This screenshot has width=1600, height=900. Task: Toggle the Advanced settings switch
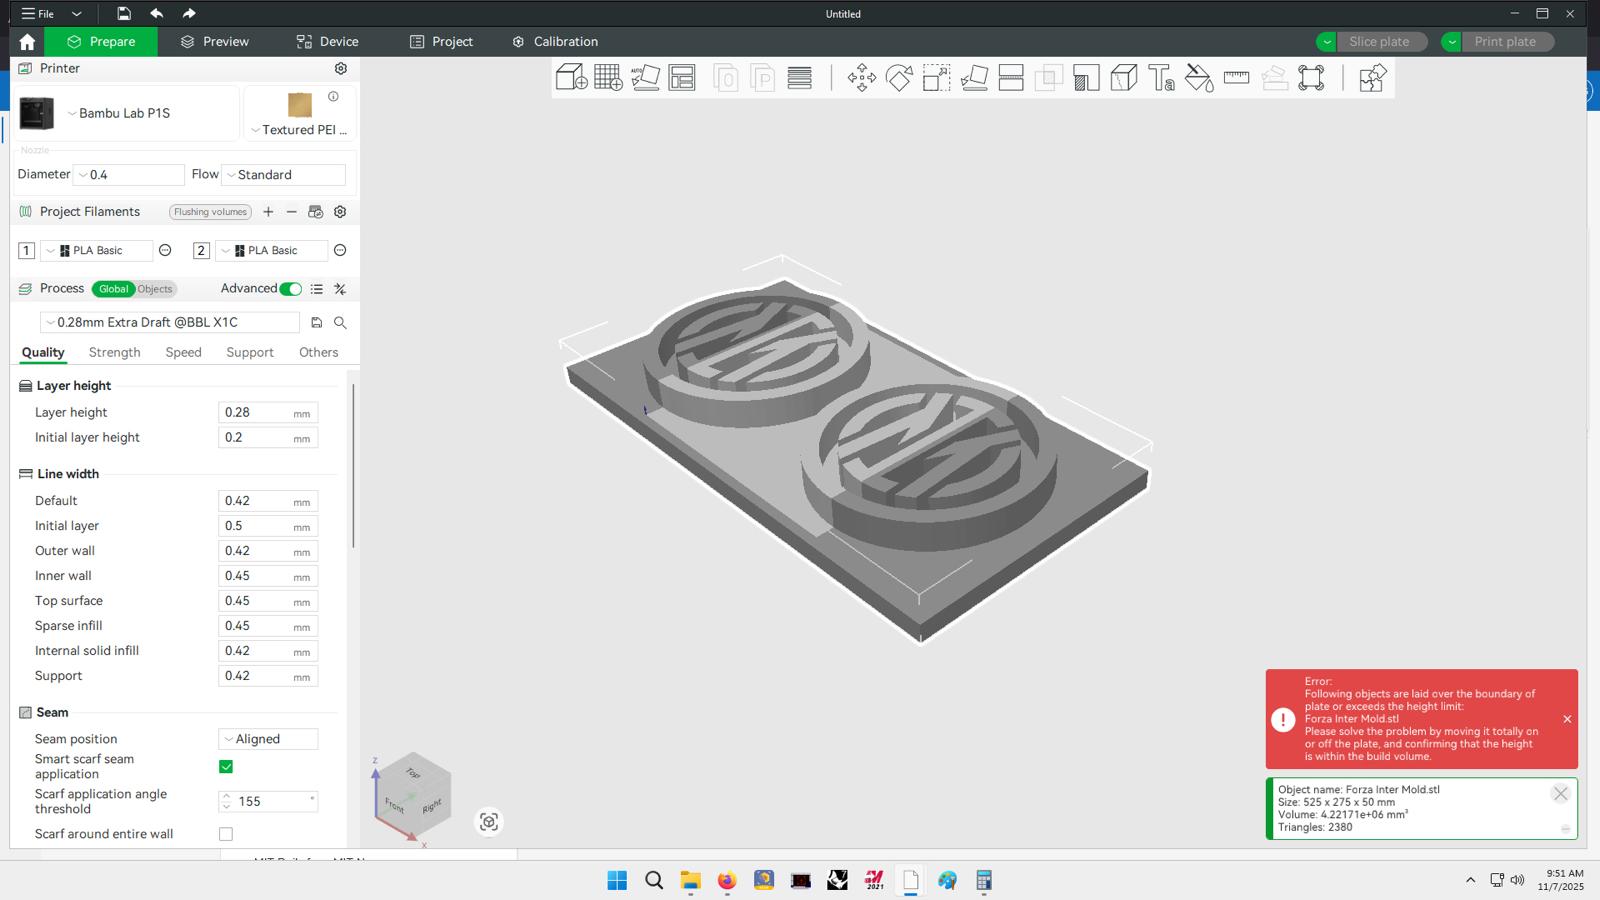(x=290, y=289)
